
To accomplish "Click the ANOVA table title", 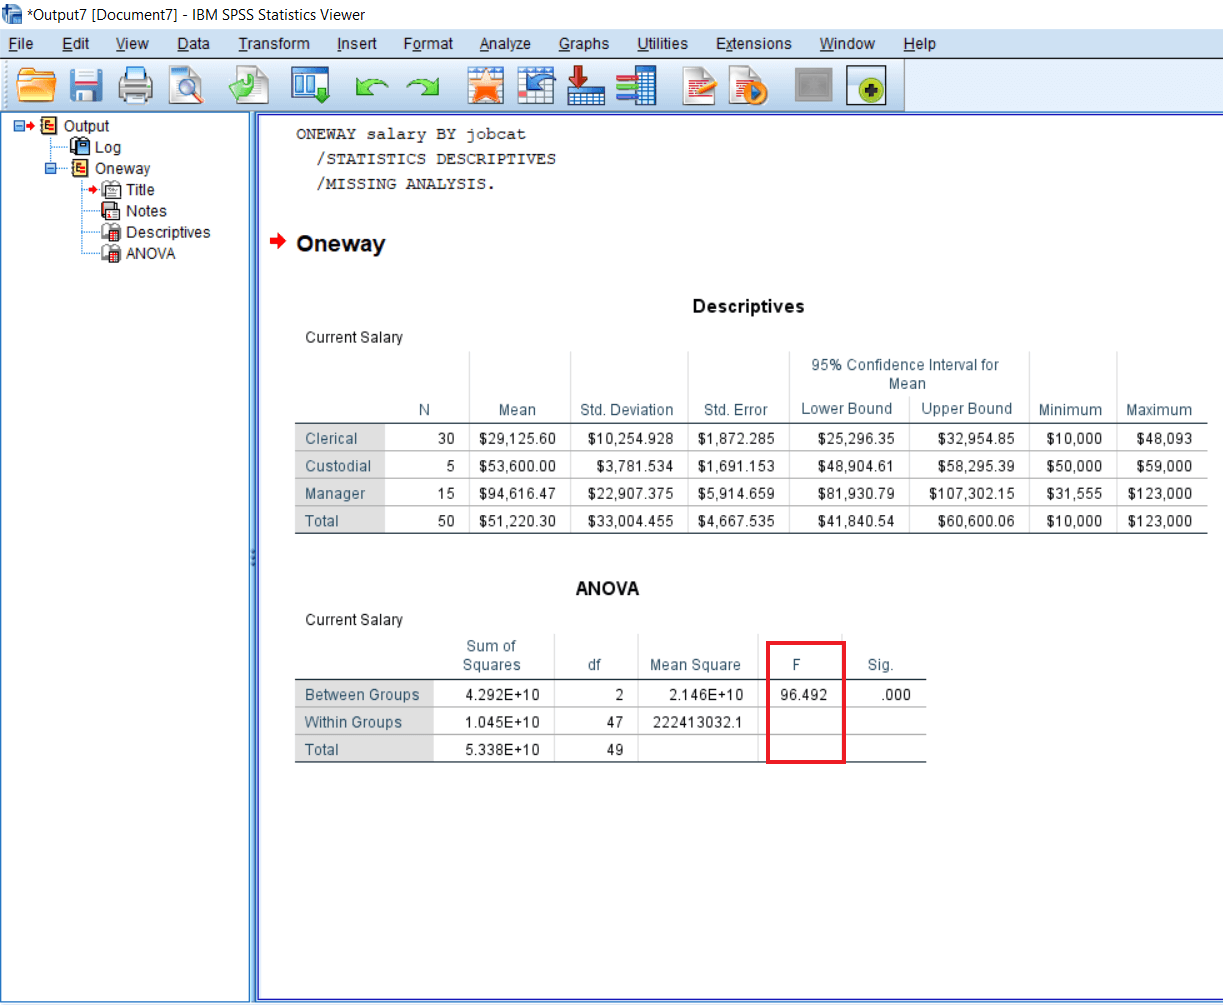I will [607, 589].
